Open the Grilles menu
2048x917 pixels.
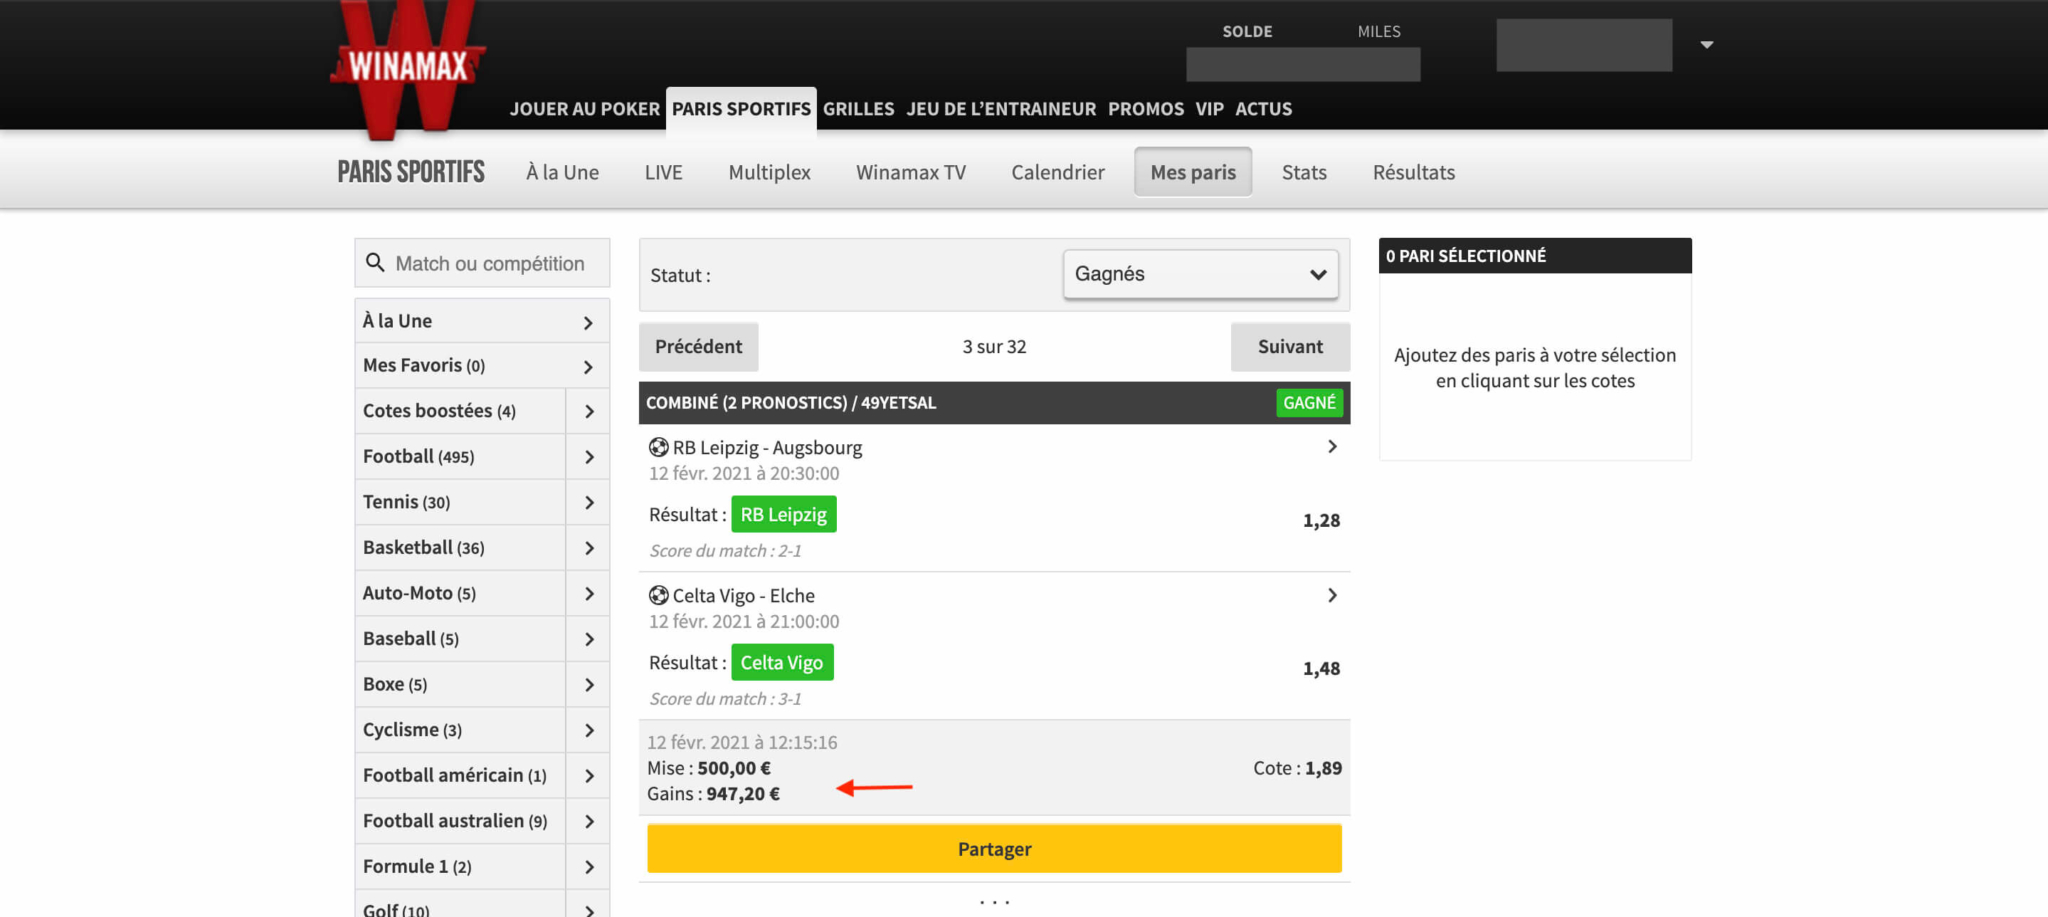click(859, 109)
